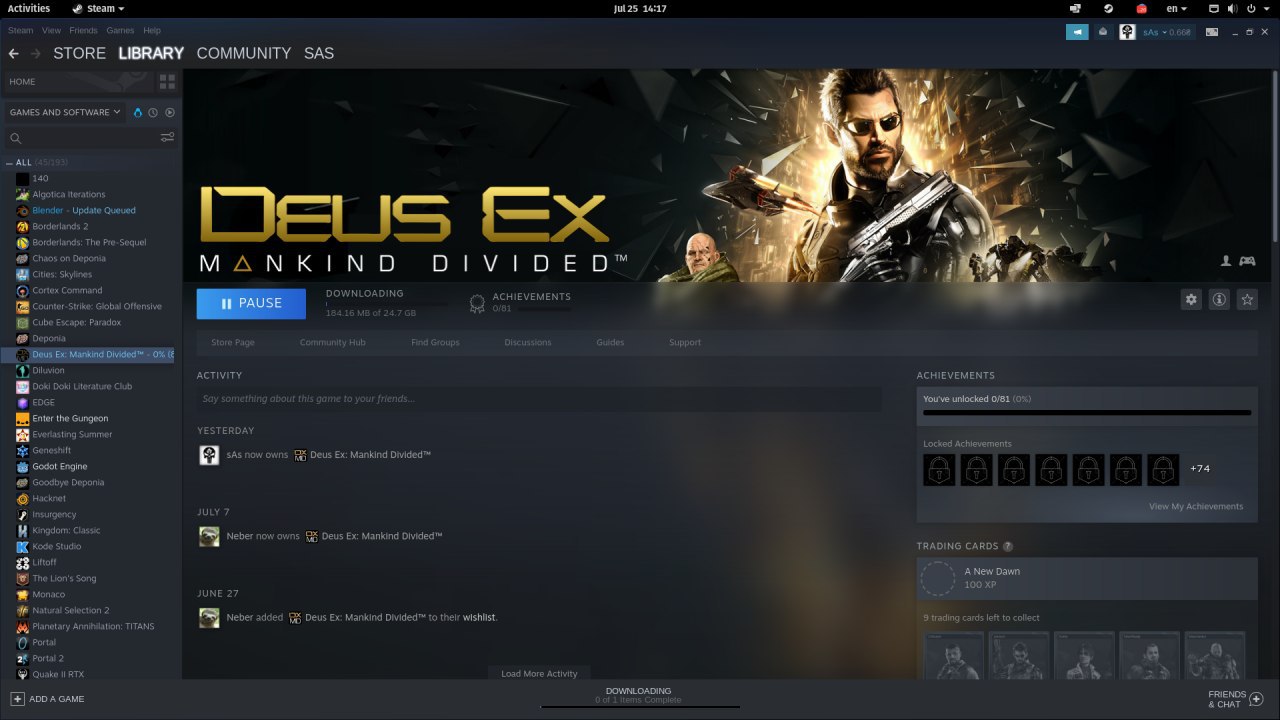
Task: Go to the STORE tab
Action: coord(79,53)
